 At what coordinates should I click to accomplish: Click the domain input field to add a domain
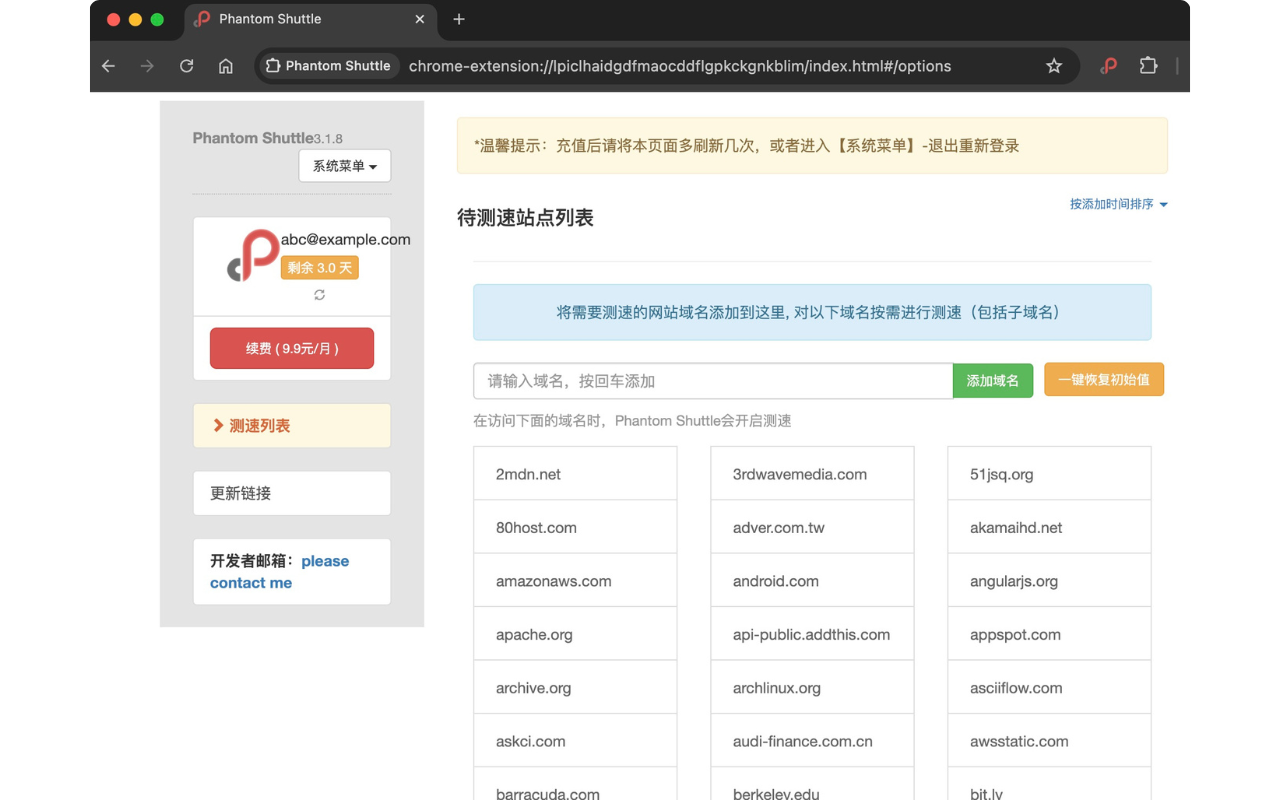[712, 380]
